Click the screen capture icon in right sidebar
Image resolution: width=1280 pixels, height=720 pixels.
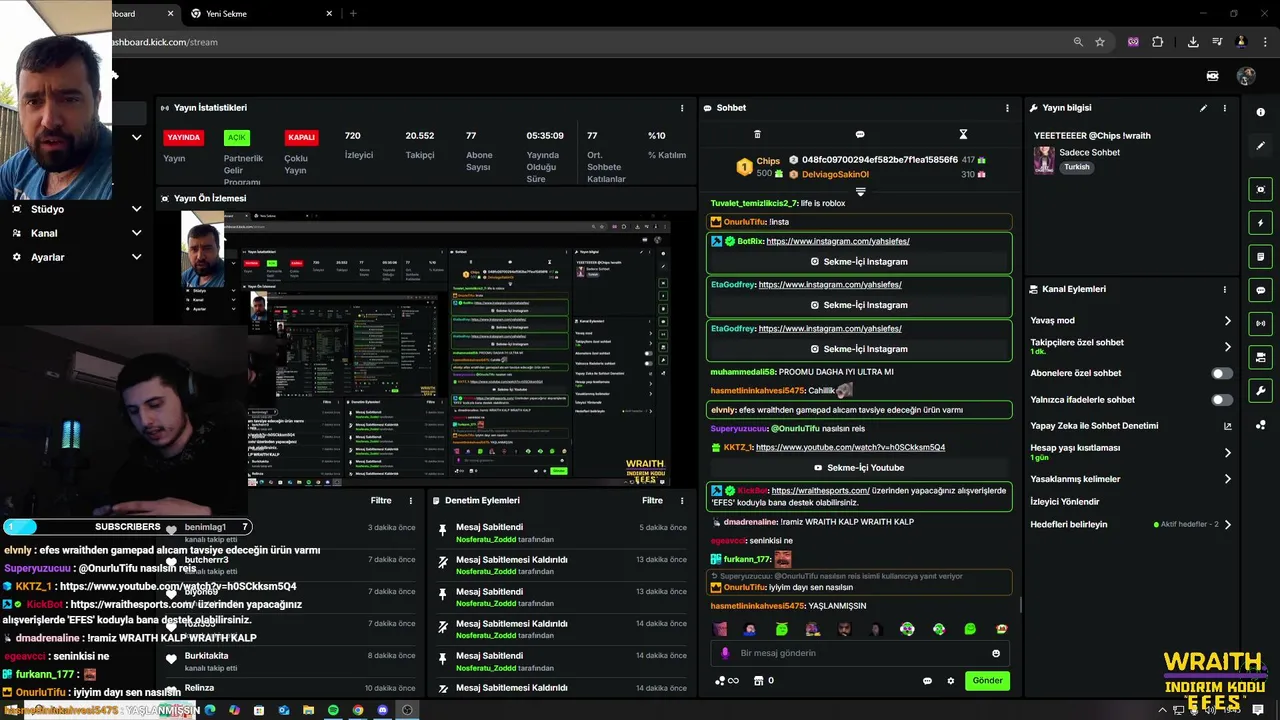(1261, 189)
